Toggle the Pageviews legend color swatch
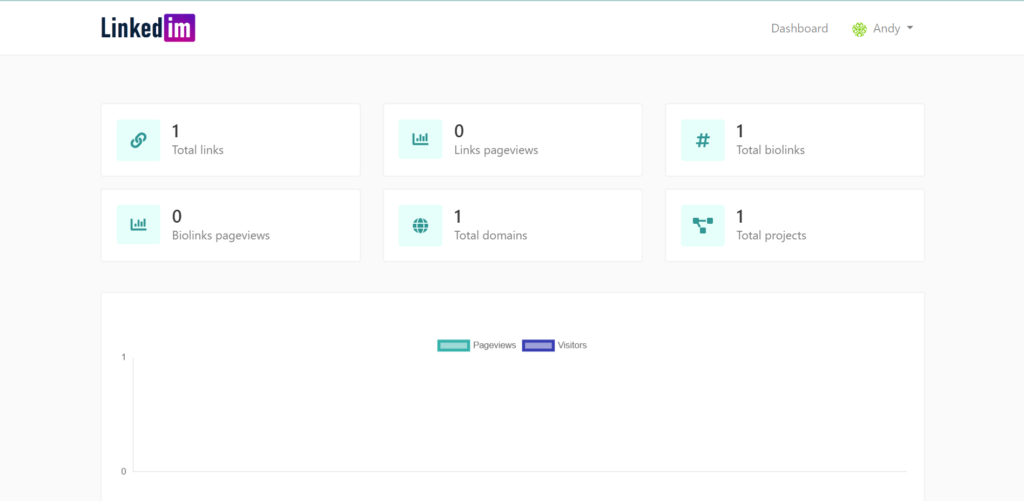This screenshot has height=501, width=1024. pos(453,346)
